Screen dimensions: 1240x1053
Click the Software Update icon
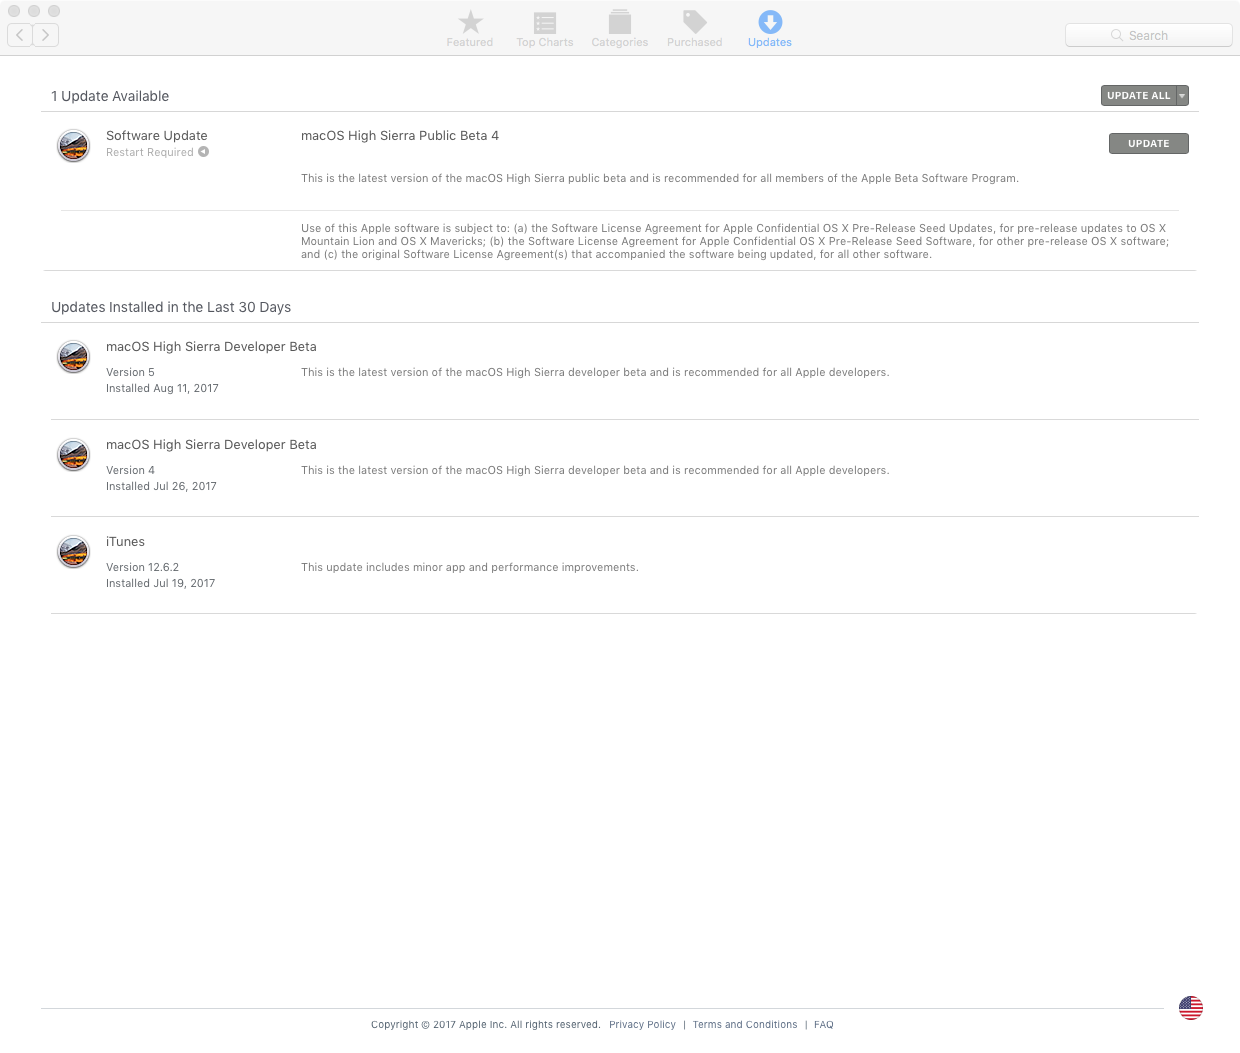[x=73, y=145]
